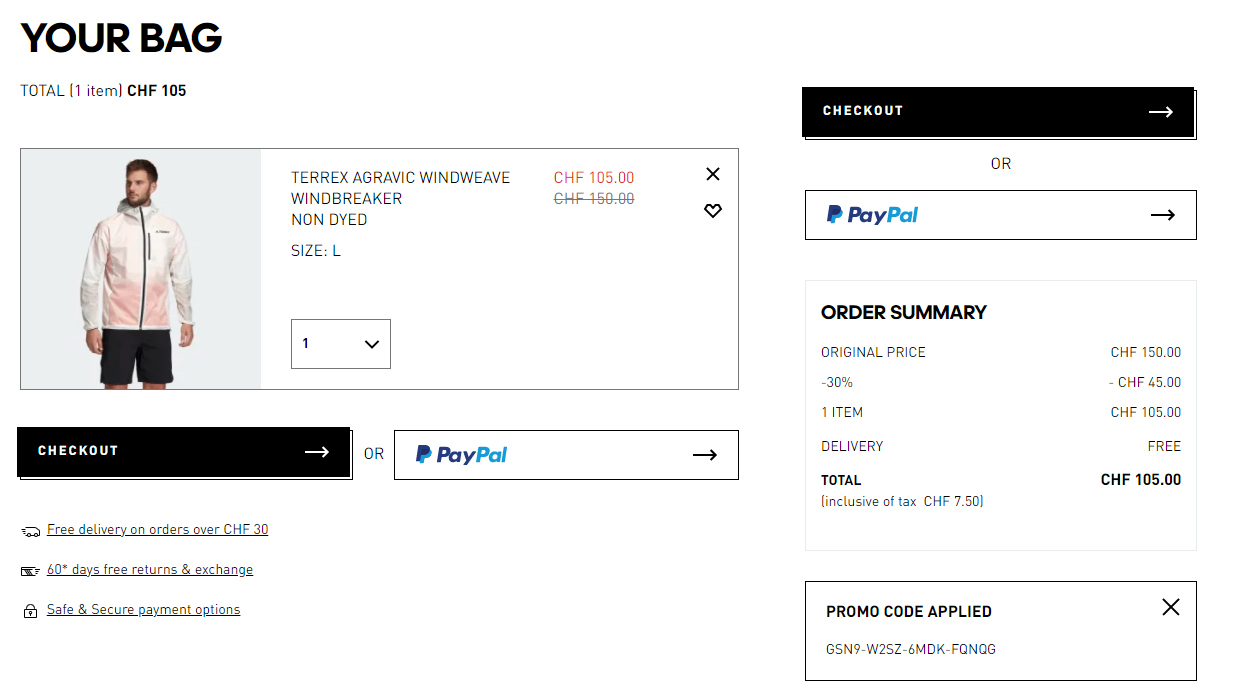Remove the windbreaker from the bag
This screenshot has width=1235, height=699.
click(x=713, y=174)
